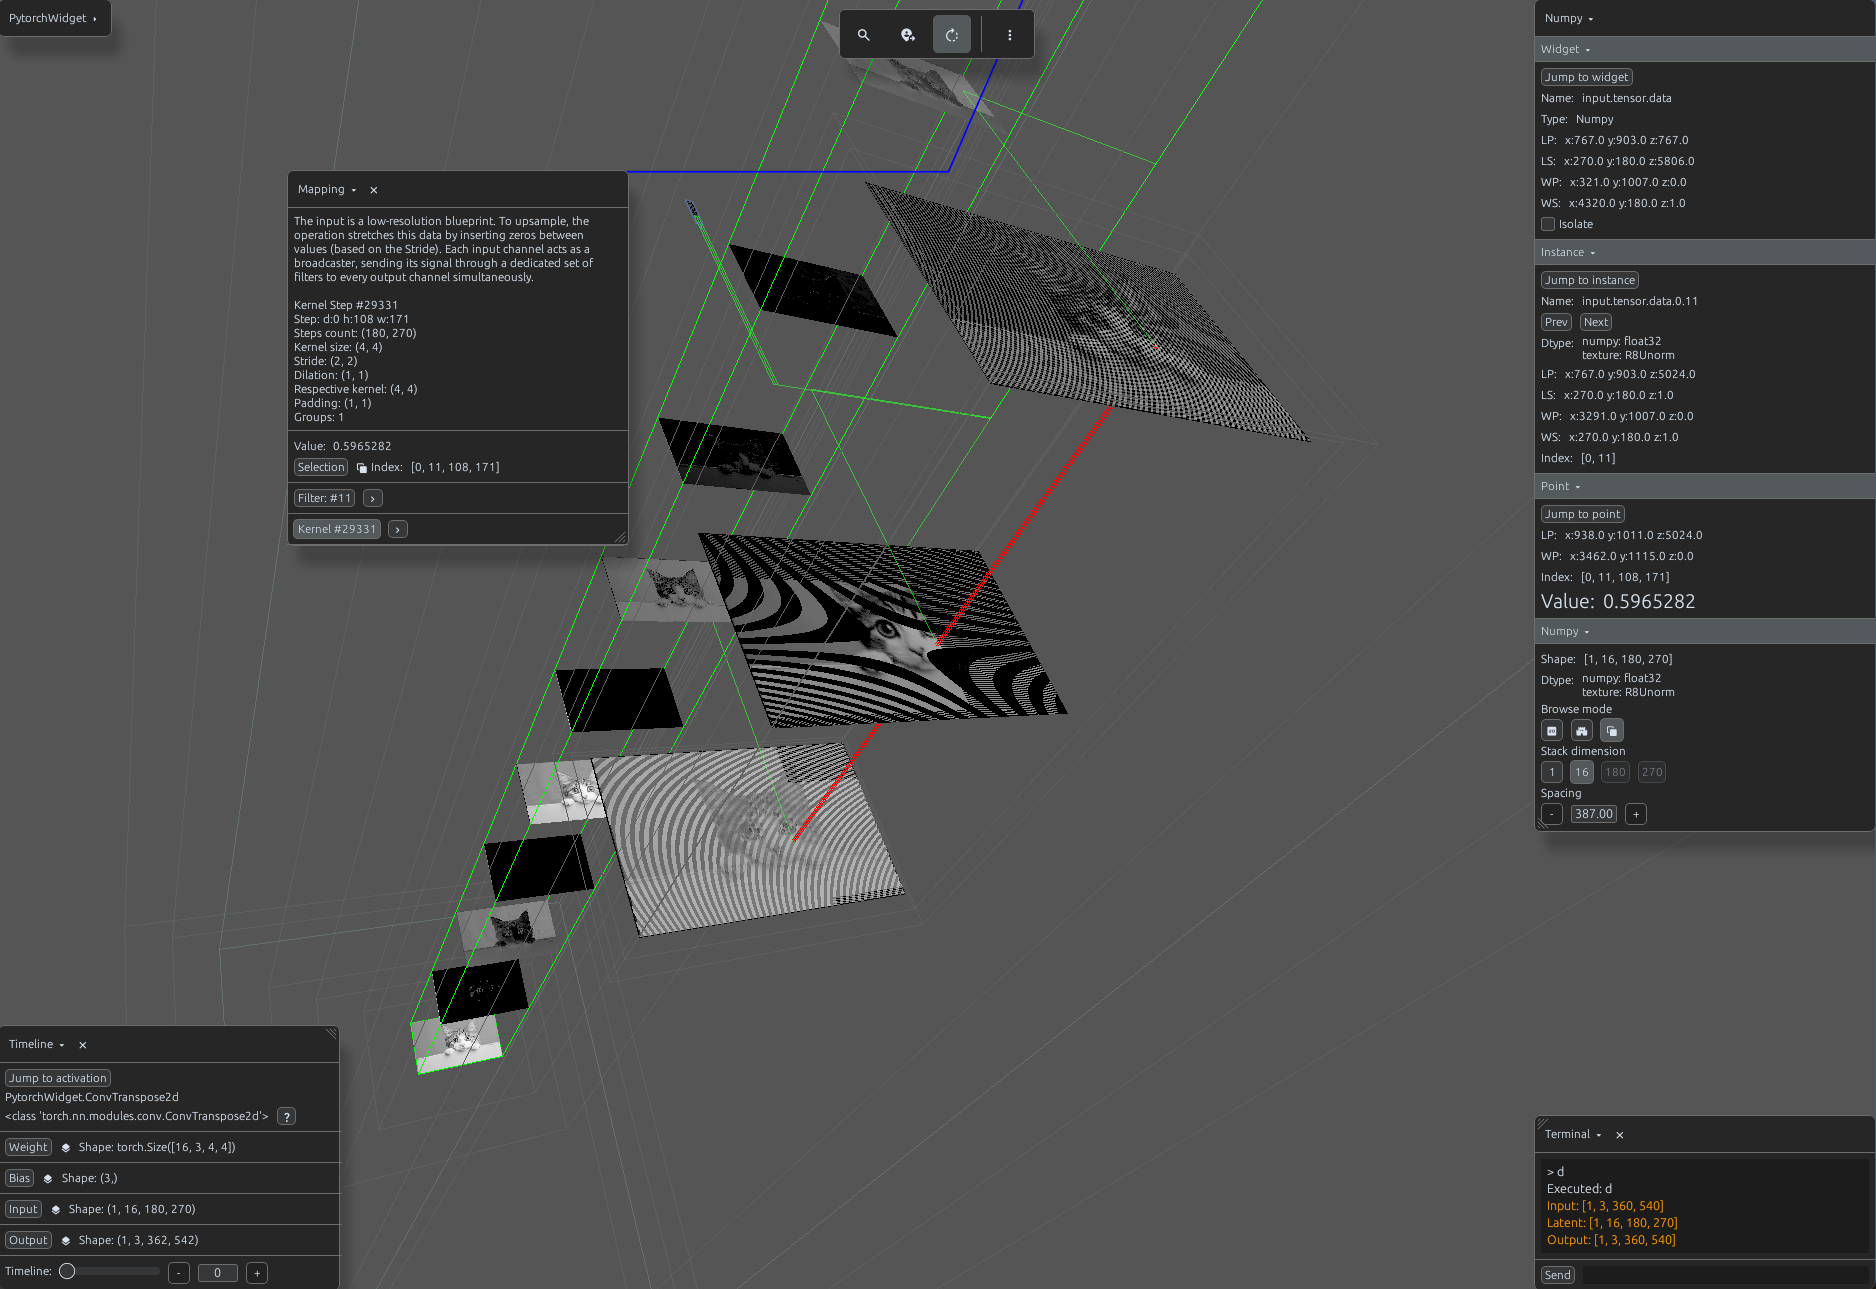Close the Timeline panel

83,1045
